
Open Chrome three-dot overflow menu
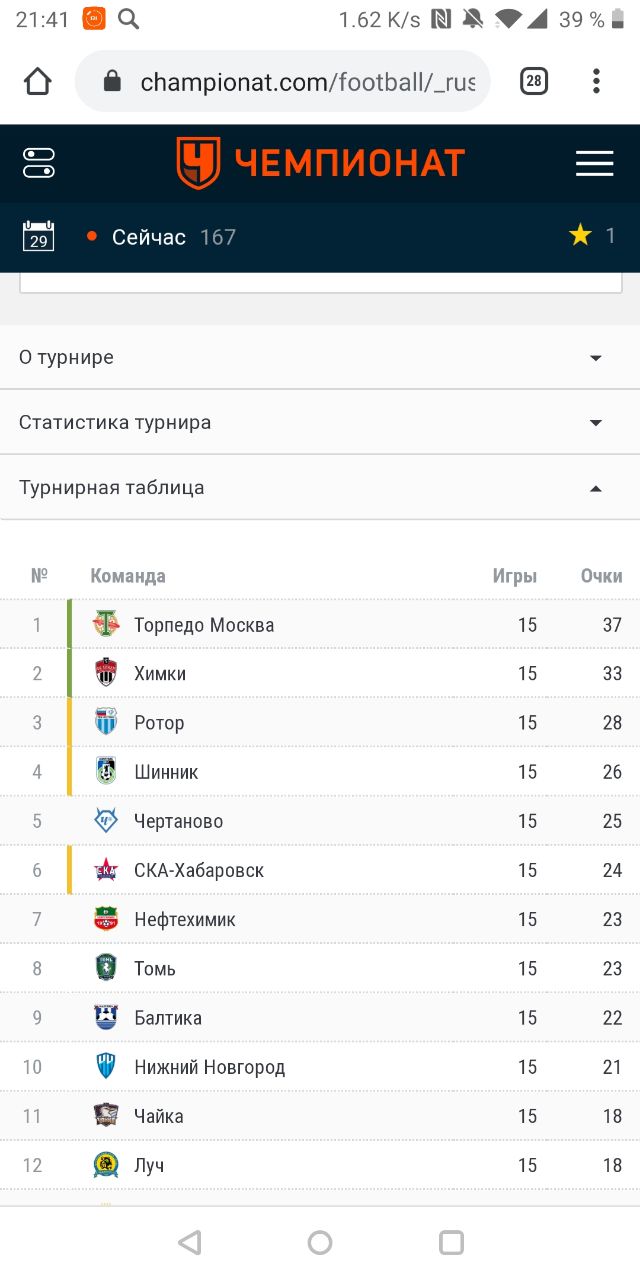tap(596, 81)
